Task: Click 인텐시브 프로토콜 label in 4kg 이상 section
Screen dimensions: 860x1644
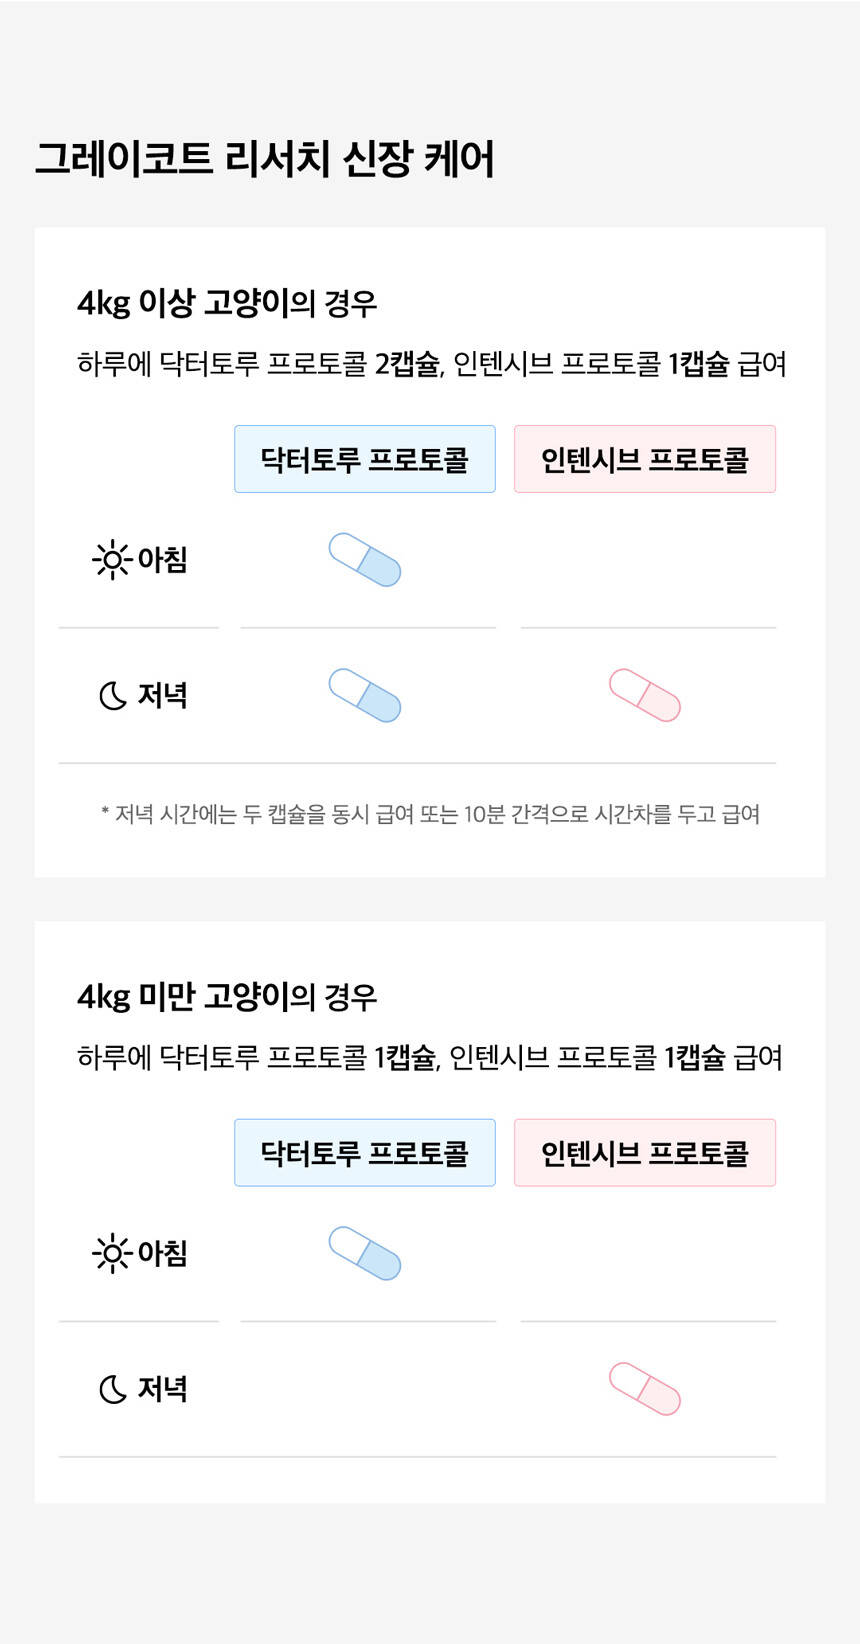Action: [x=645, y=459]
